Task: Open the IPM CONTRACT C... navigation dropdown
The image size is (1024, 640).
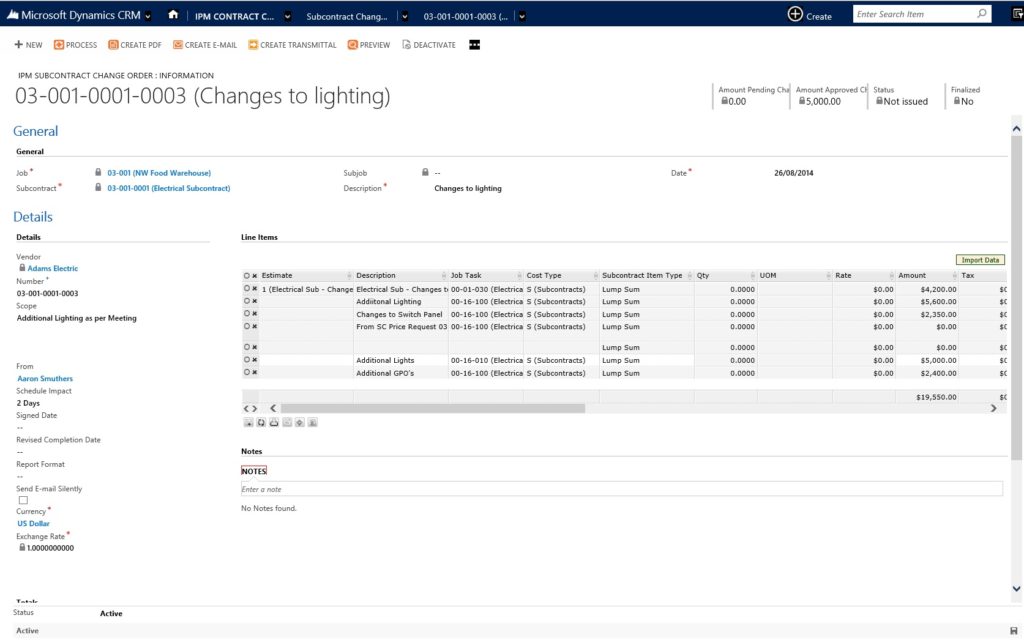Action: point(287,16)
